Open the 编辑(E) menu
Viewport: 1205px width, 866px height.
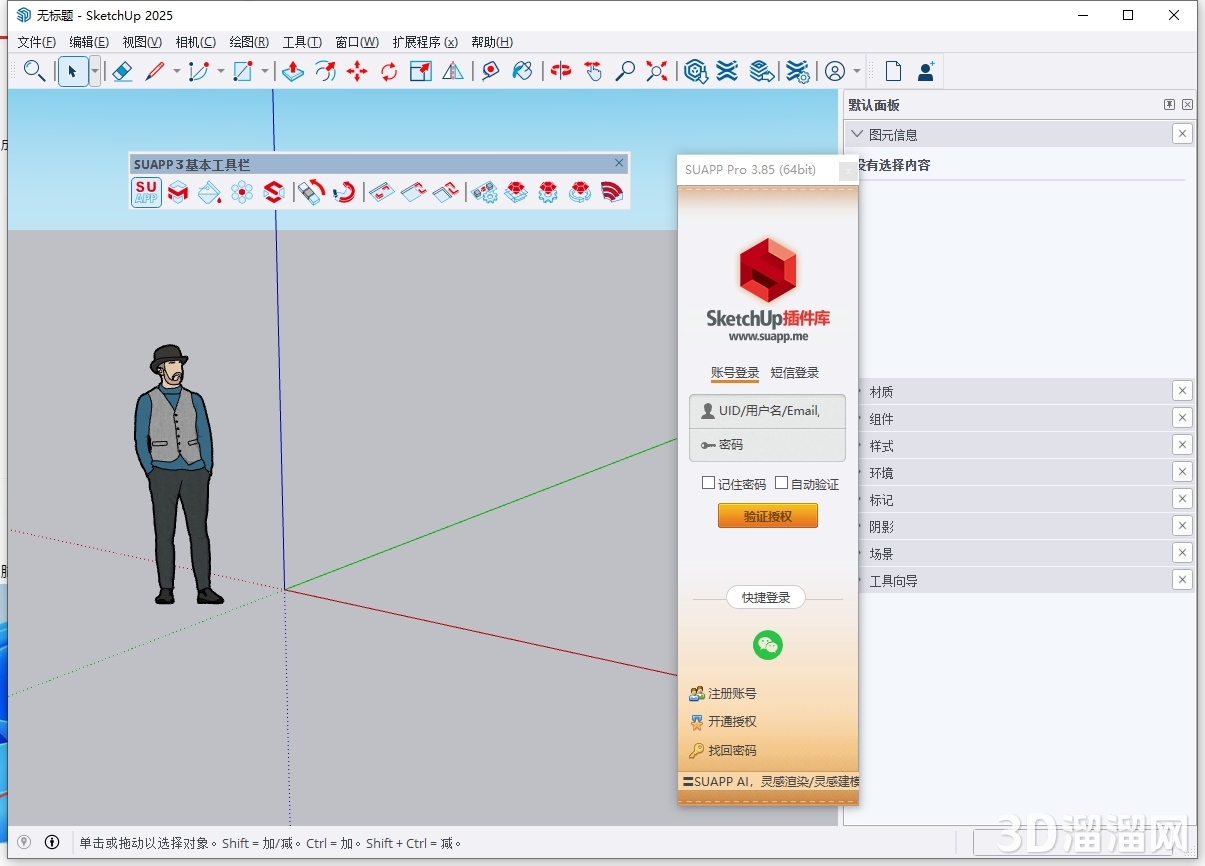point(89,42)
